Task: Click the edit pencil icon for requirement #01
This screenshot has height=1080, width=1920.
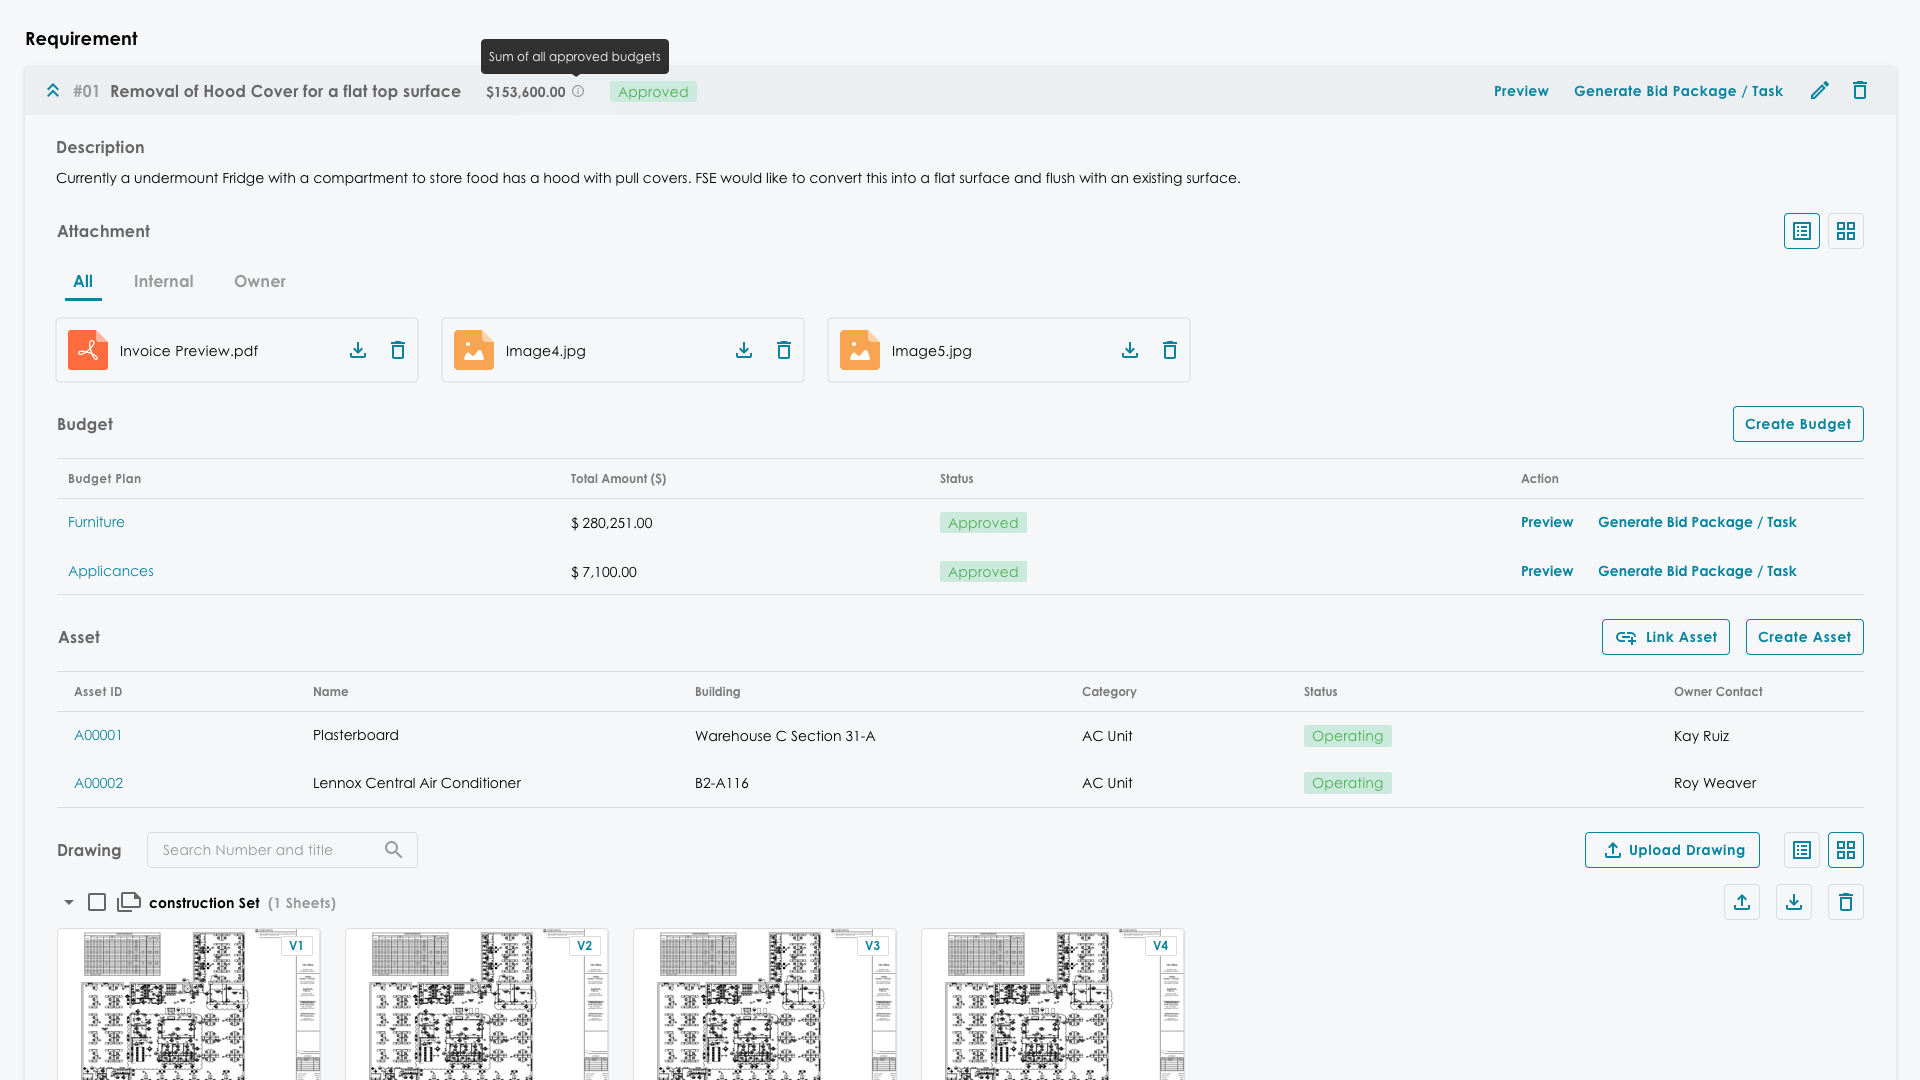Action: (1819, 91)
